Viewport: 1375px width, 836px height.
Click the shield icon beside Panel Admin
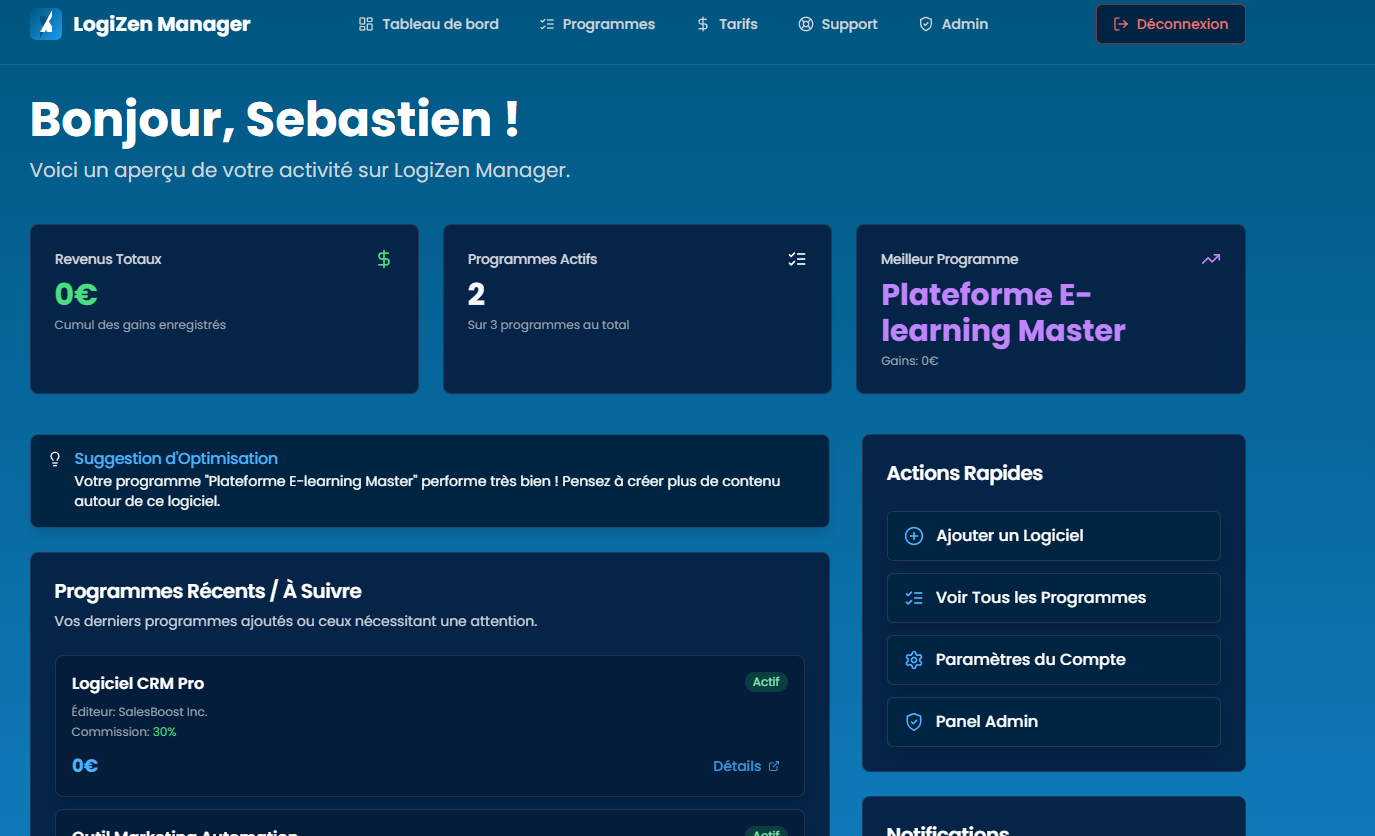912,722
